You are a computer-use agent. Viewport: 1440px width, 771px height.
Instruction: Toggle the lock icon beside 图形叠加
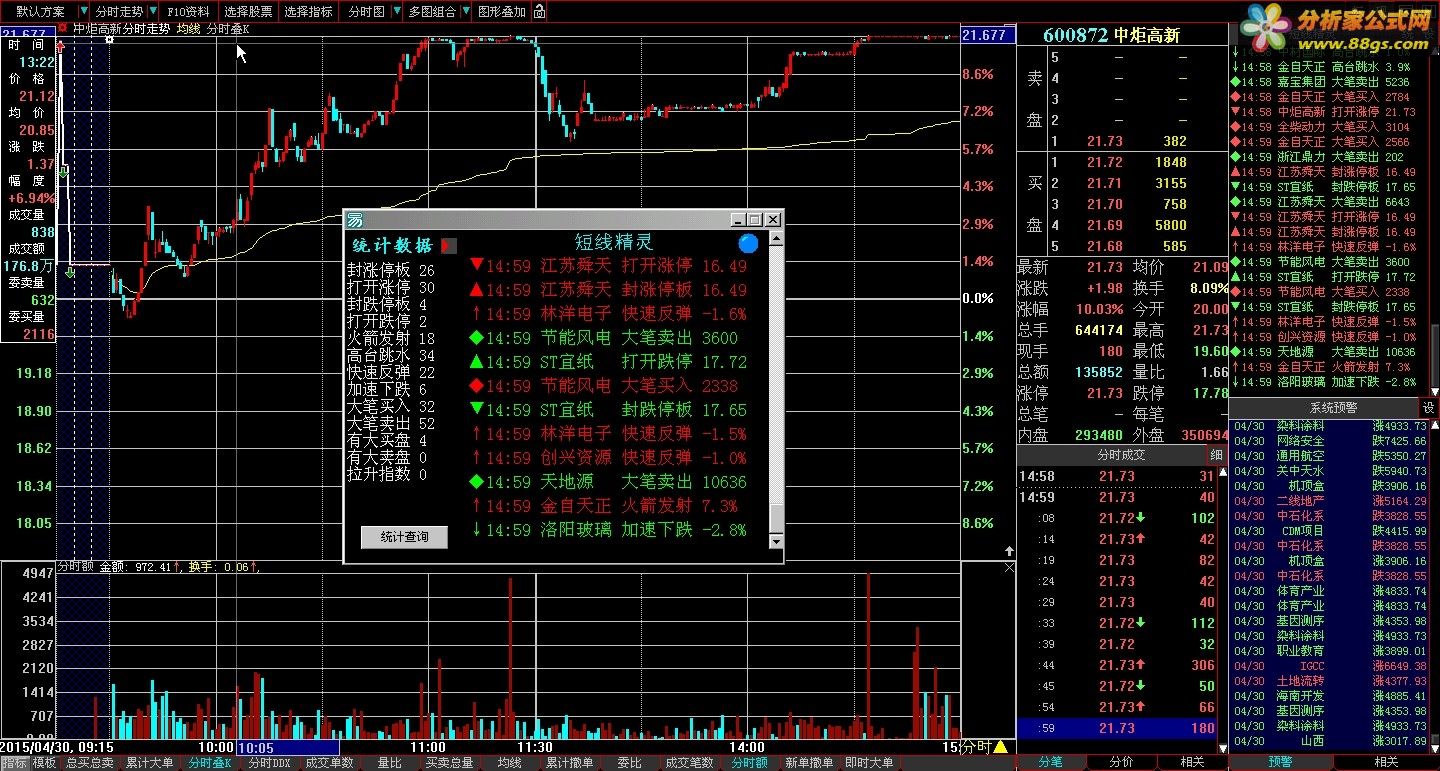click(539, 12)
